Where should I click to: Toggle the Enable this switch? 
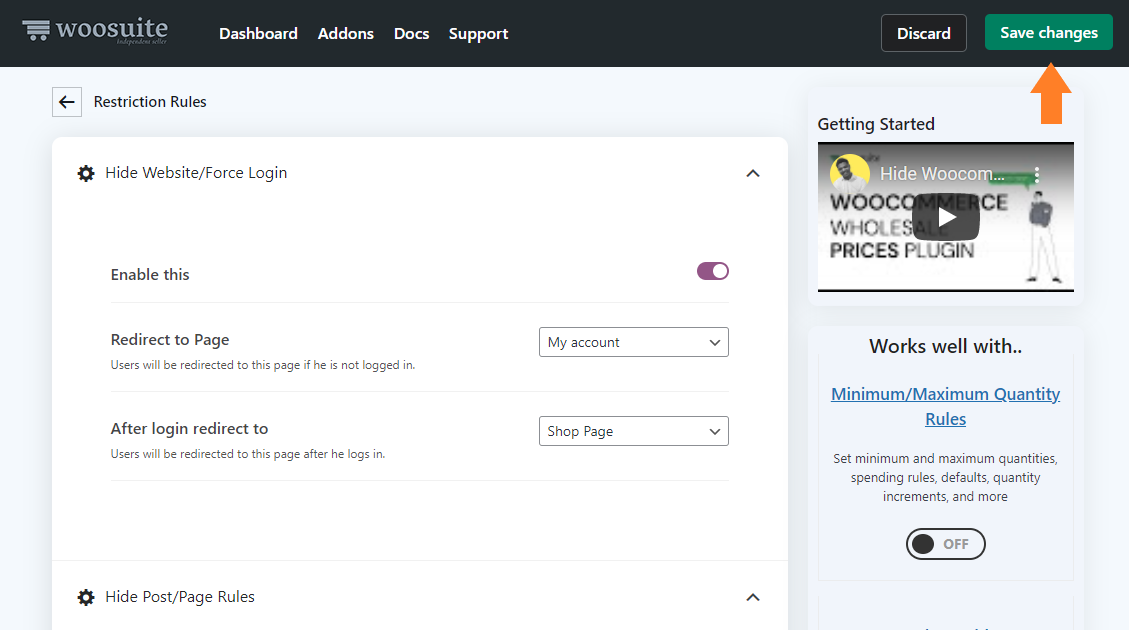pyautogui.click(x=713, y=271)
